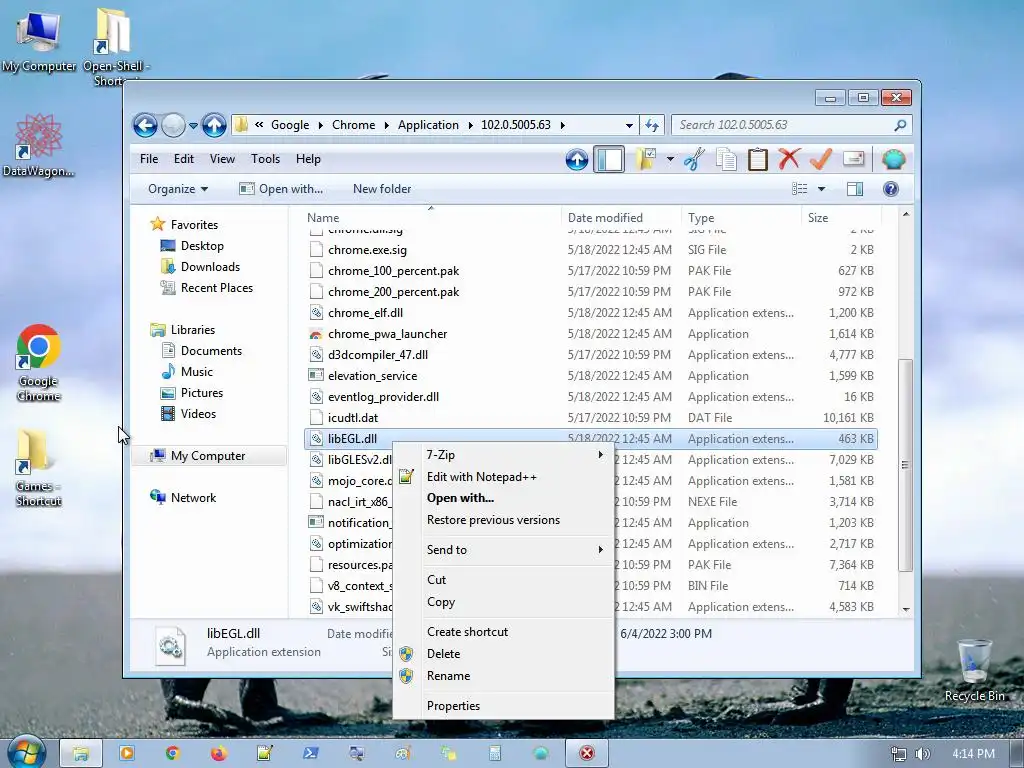The image size is (1024, 768).
Task: Click the clipboard Paste toolbar icon
Action: coord(758,159)
